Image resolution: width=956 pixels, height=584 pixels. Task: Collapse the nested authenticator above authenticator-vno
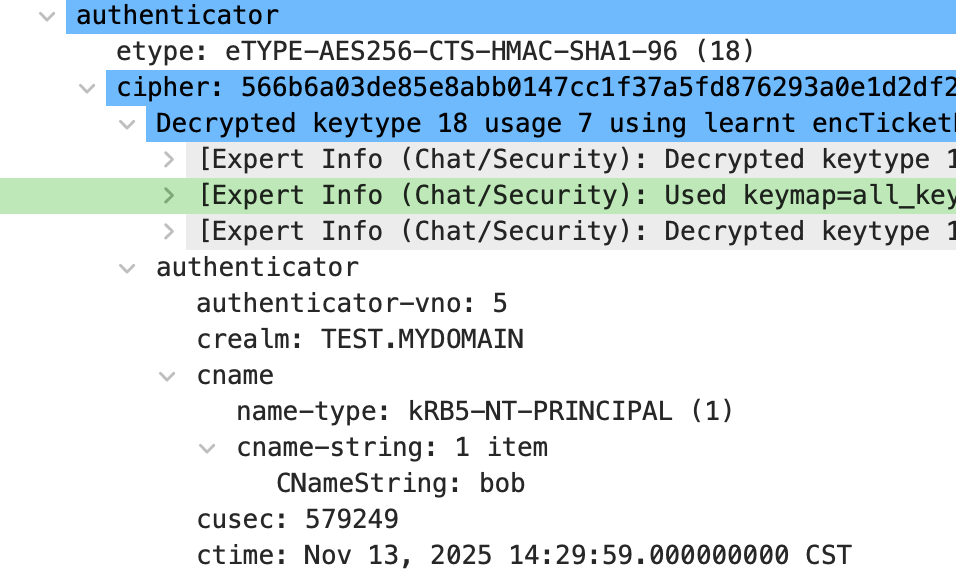click(x=127, y=268)
